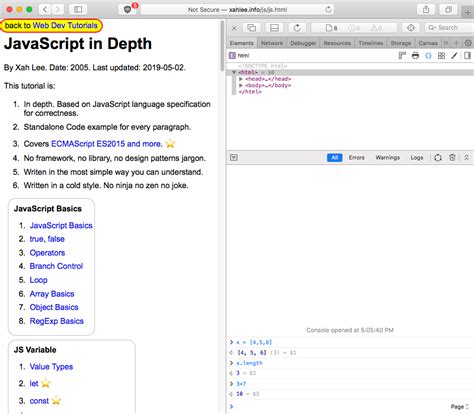Click the print styles printer icon
This screenshot has width=474, height=414.
coord(415,56)
